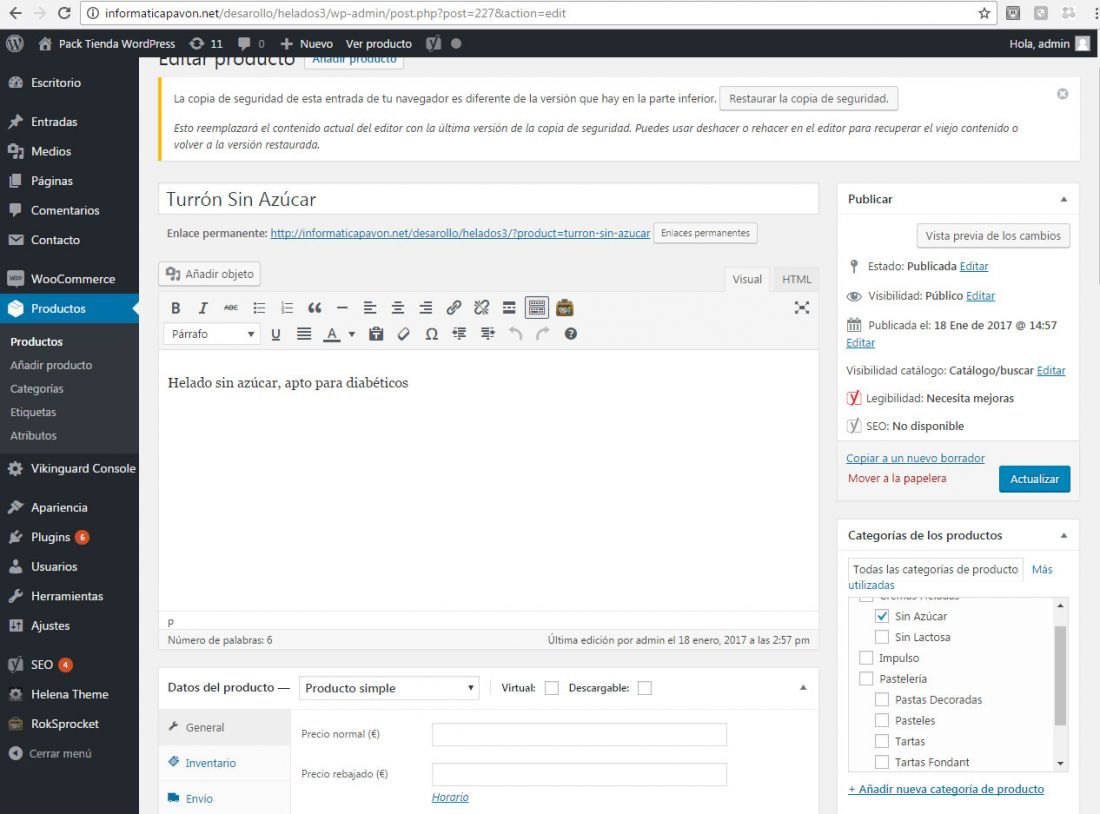
Task: Enable distraction-free writing mode
Action: click(x=801, y=307)
